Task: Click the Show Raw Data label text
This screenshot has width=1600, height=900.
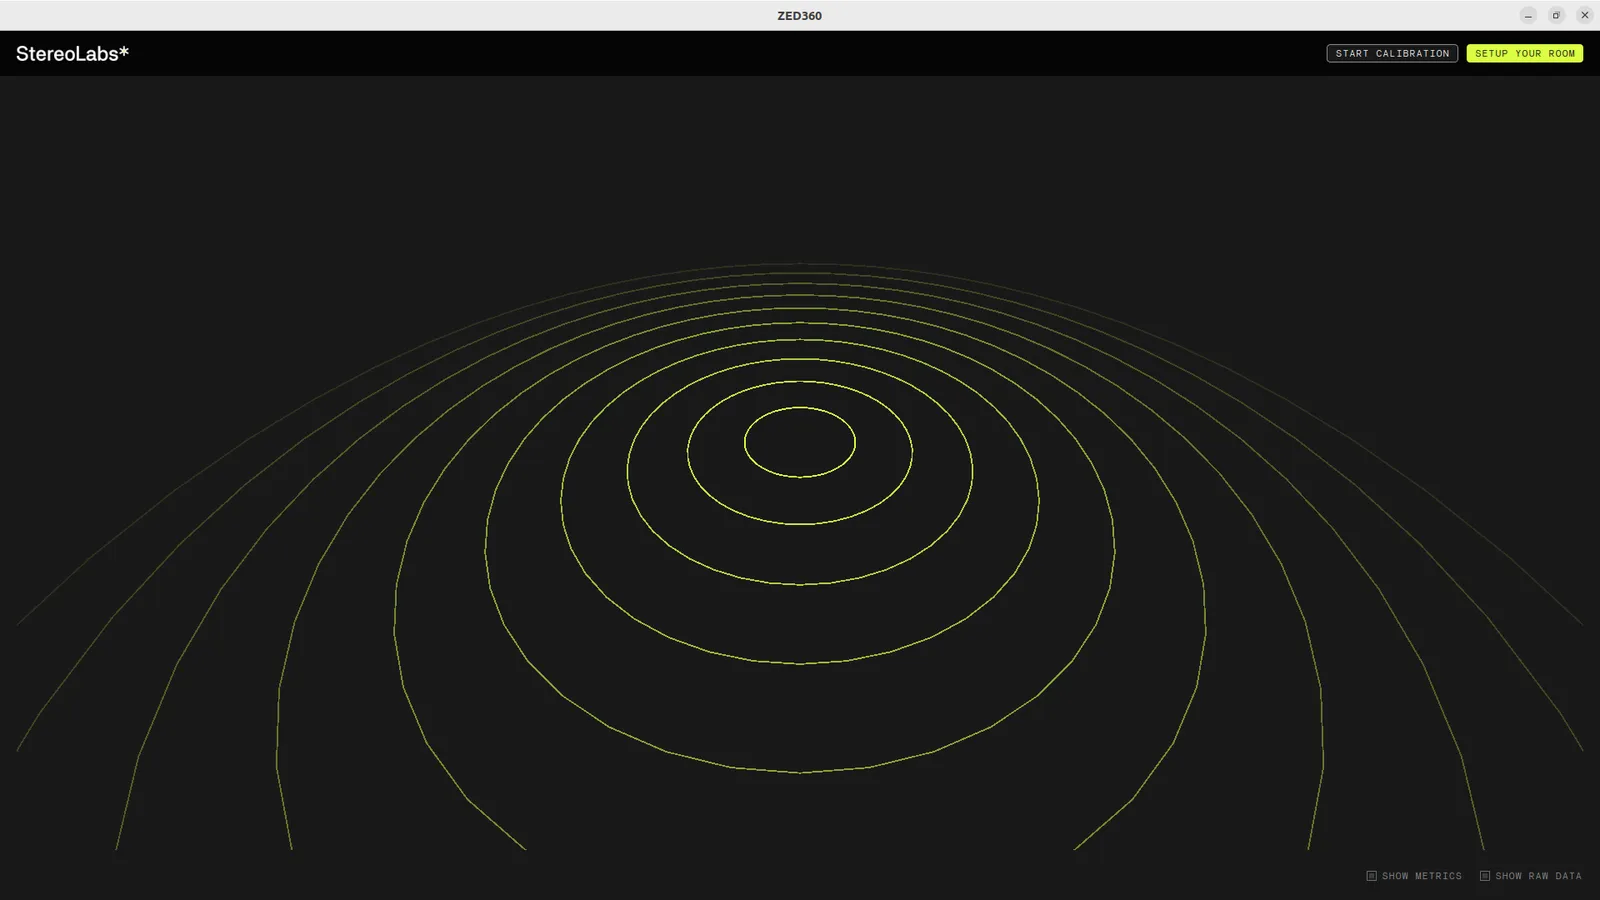Action: (1539, 876)
